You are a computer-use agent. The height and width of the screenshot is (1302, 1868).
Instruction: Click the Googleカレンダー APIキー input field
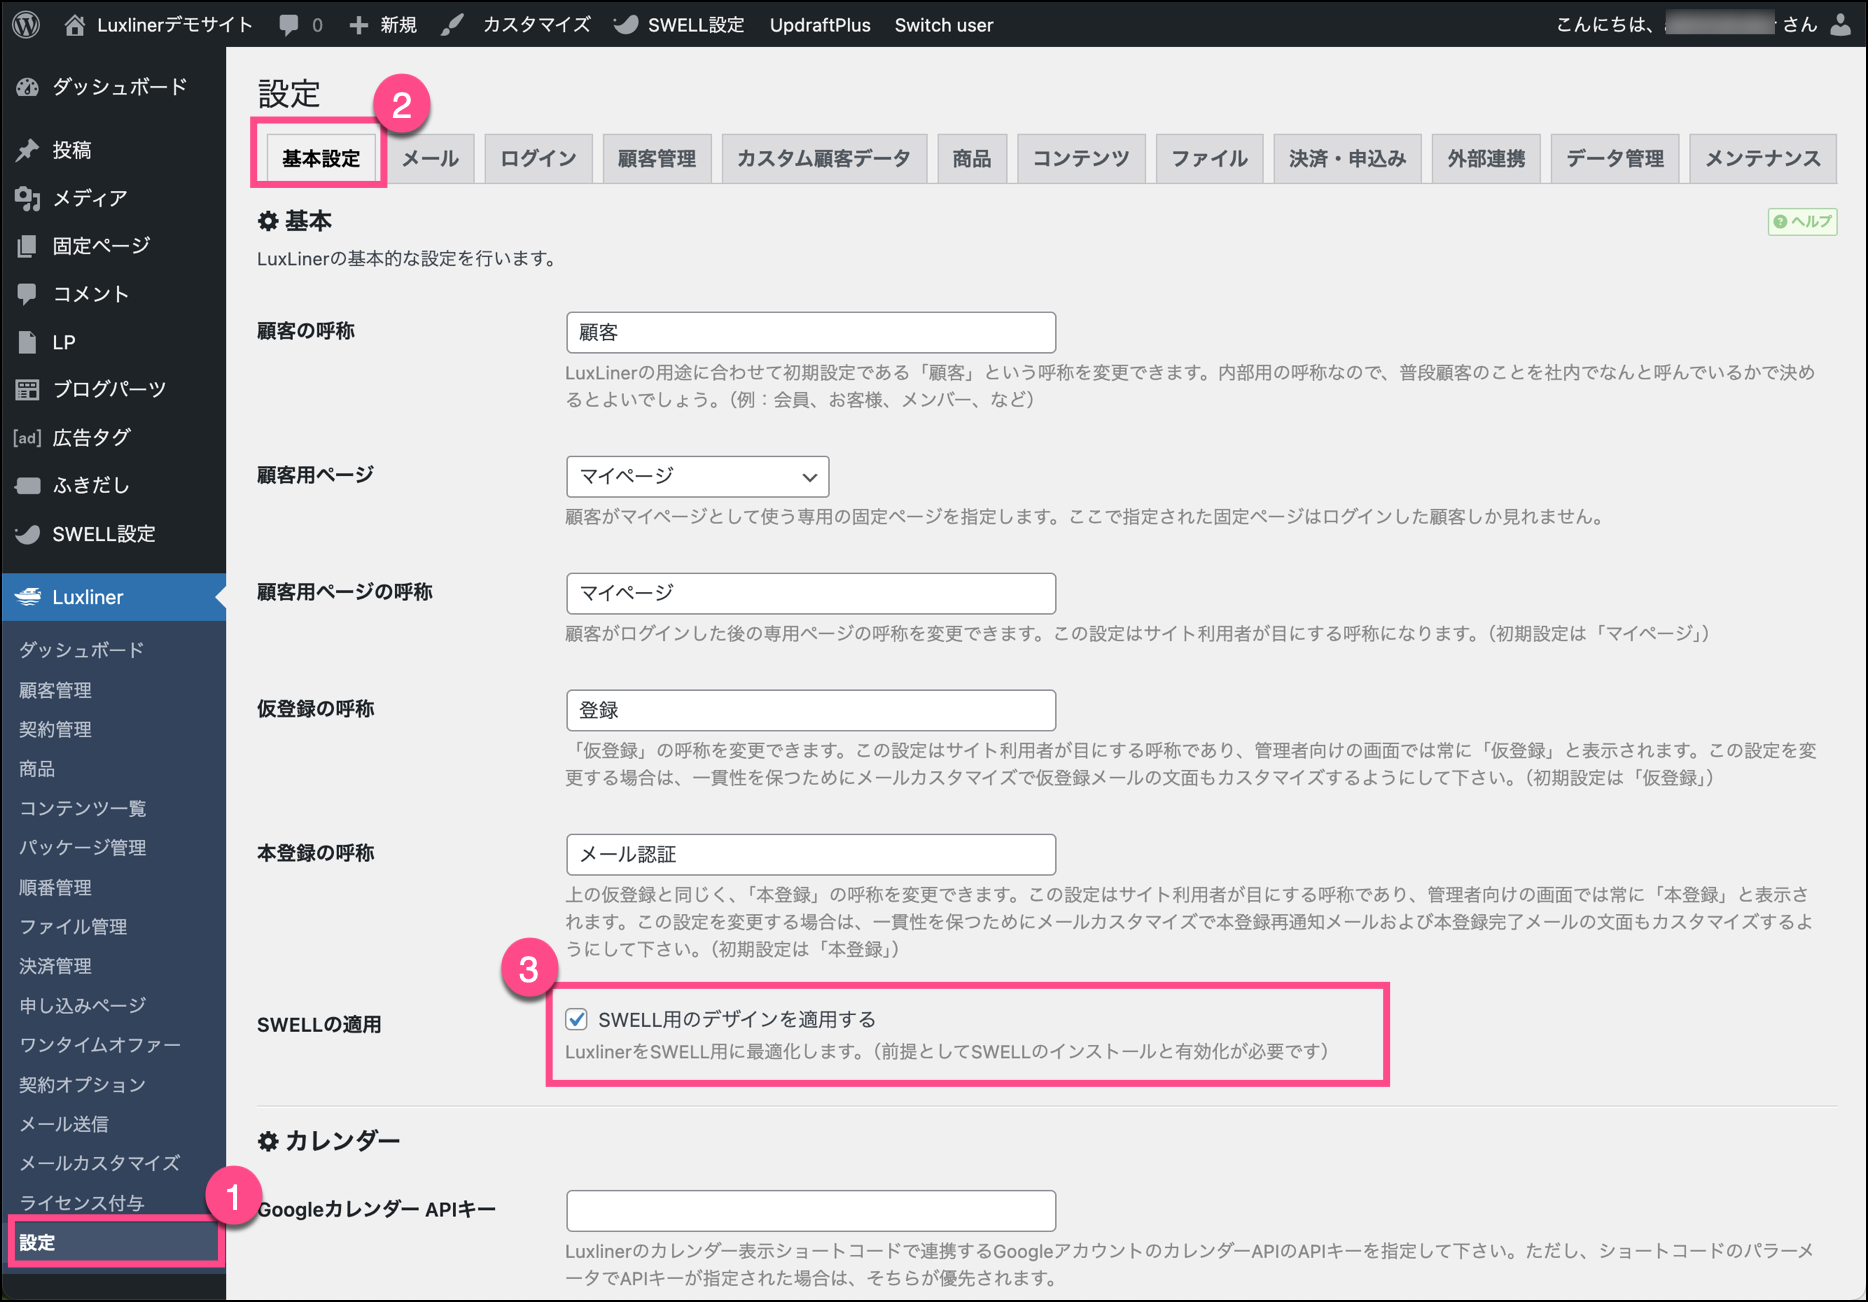[x=810, y=1211]
